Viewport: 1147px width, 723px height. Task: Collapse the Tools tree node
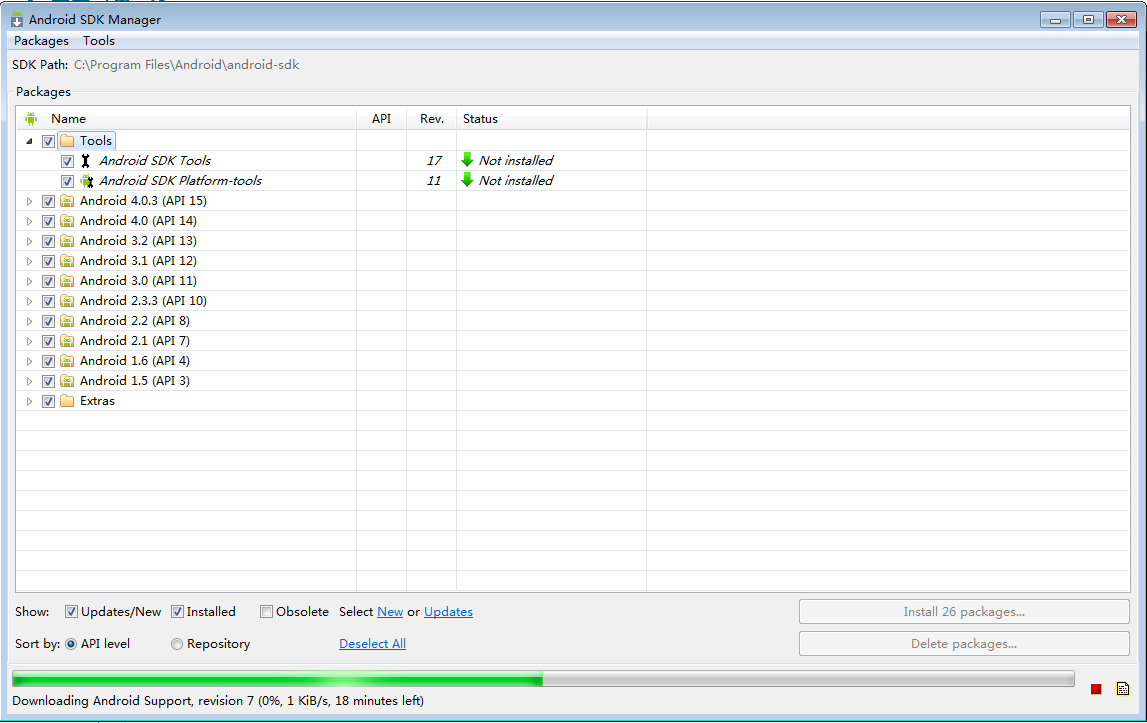tap(29, 141)
